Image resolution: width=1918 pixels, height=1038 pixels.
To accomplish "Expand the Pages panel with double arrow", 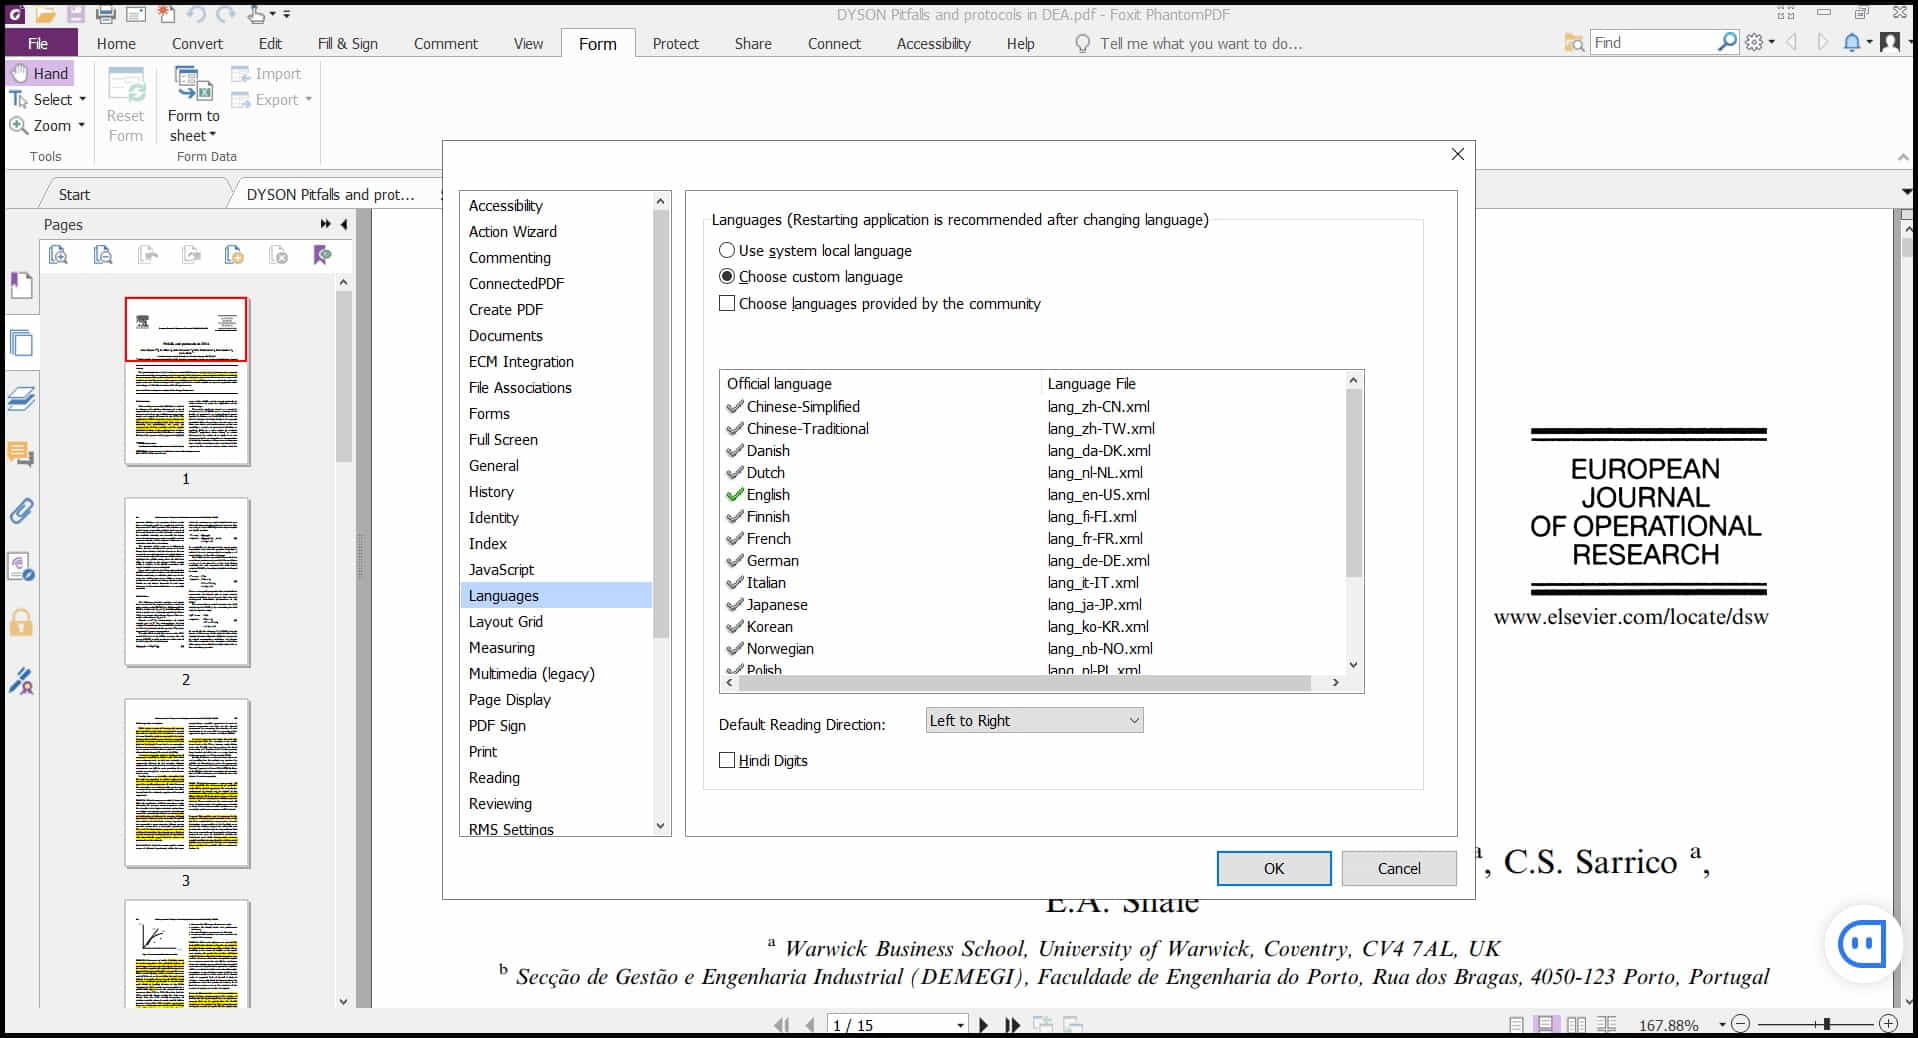I will point(325,225).
